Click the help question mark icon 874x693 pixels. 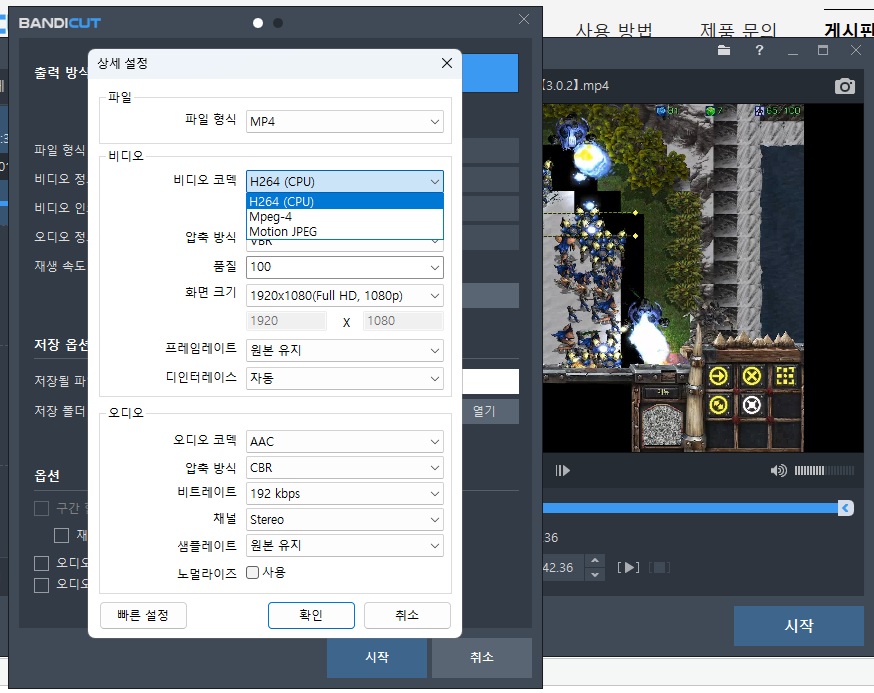click(759, 51)
